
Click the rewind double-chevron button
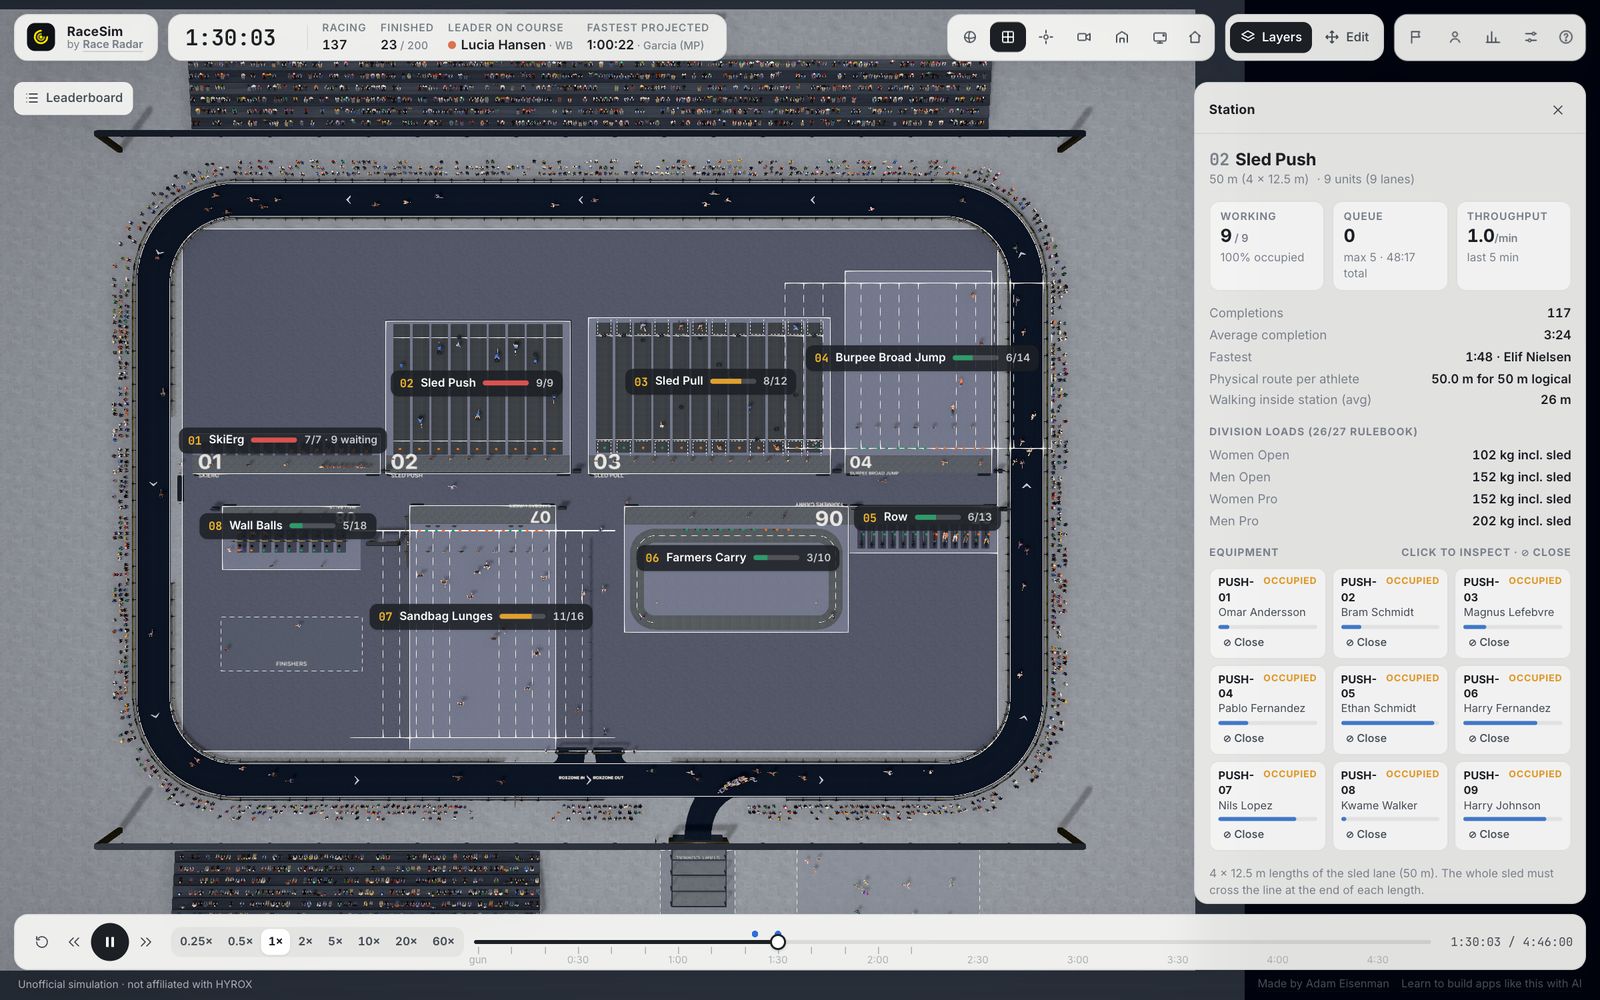tap(74, 942)
